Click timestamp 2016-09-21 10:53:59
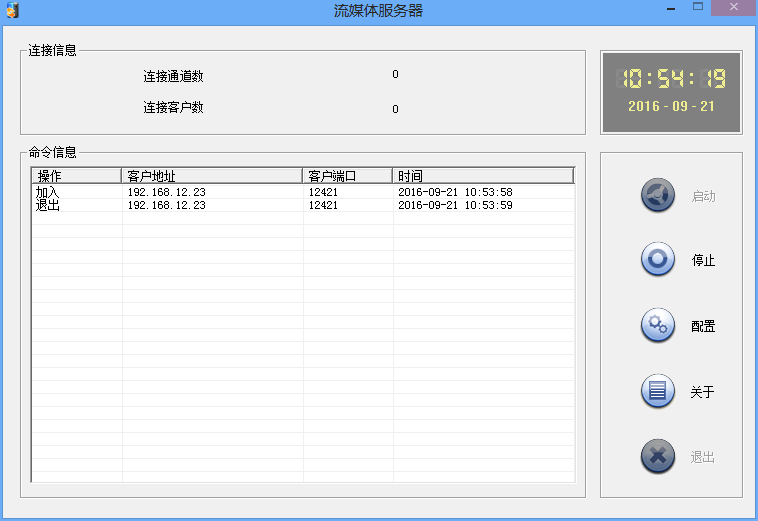The image size is (758, 521). (x=455, y=205)
